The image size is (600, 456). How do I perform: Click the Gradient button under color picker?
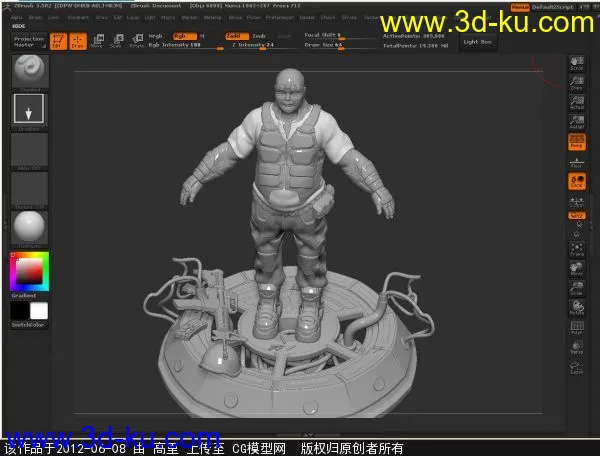click(24, 295)
